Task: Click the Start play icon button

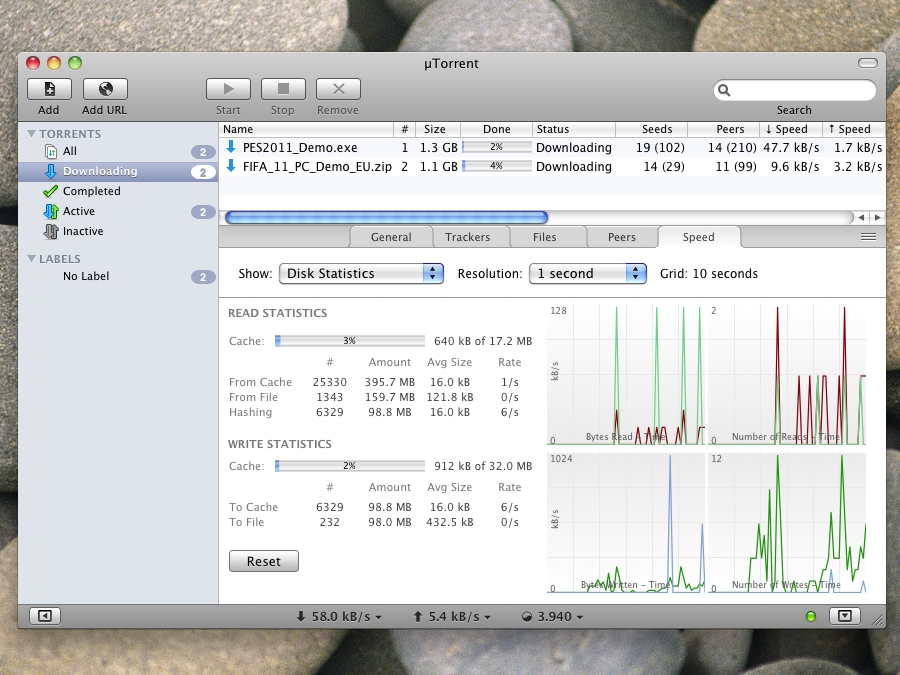Action: click(x=228, y=89)
